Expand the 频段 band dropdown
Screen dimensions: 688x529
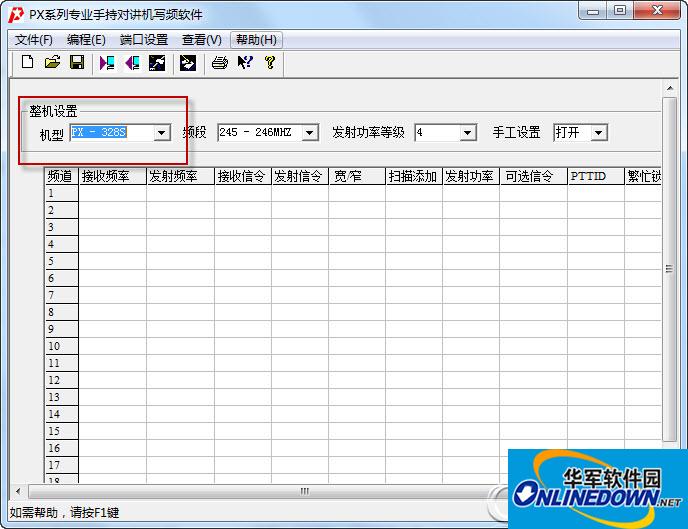click(x=309, y=132)
